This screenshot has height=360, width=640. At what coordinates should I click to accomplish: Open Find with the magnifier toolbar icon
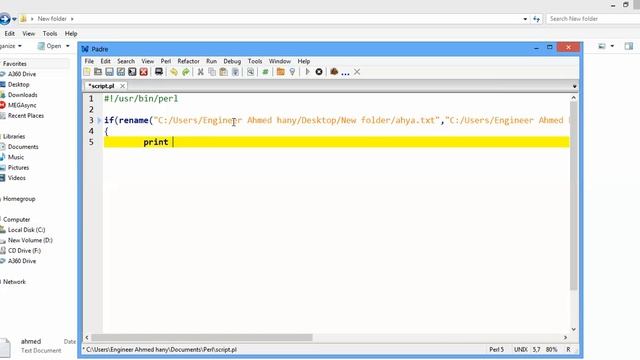pos(250,72)
